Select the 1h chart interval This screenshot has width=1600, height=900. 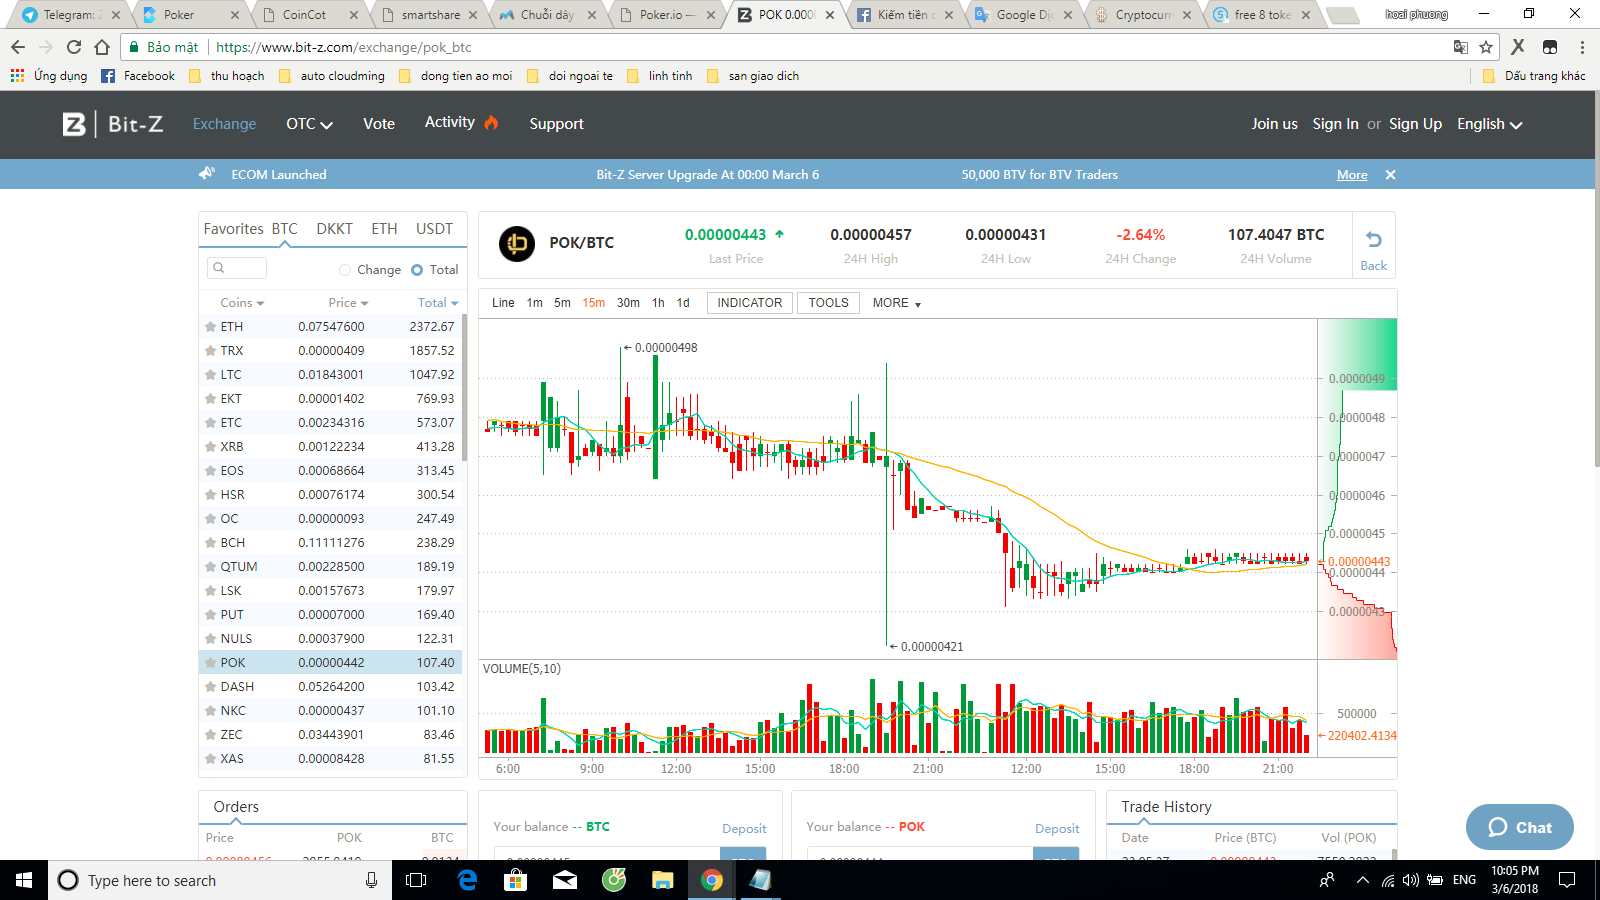click(658, 303)
